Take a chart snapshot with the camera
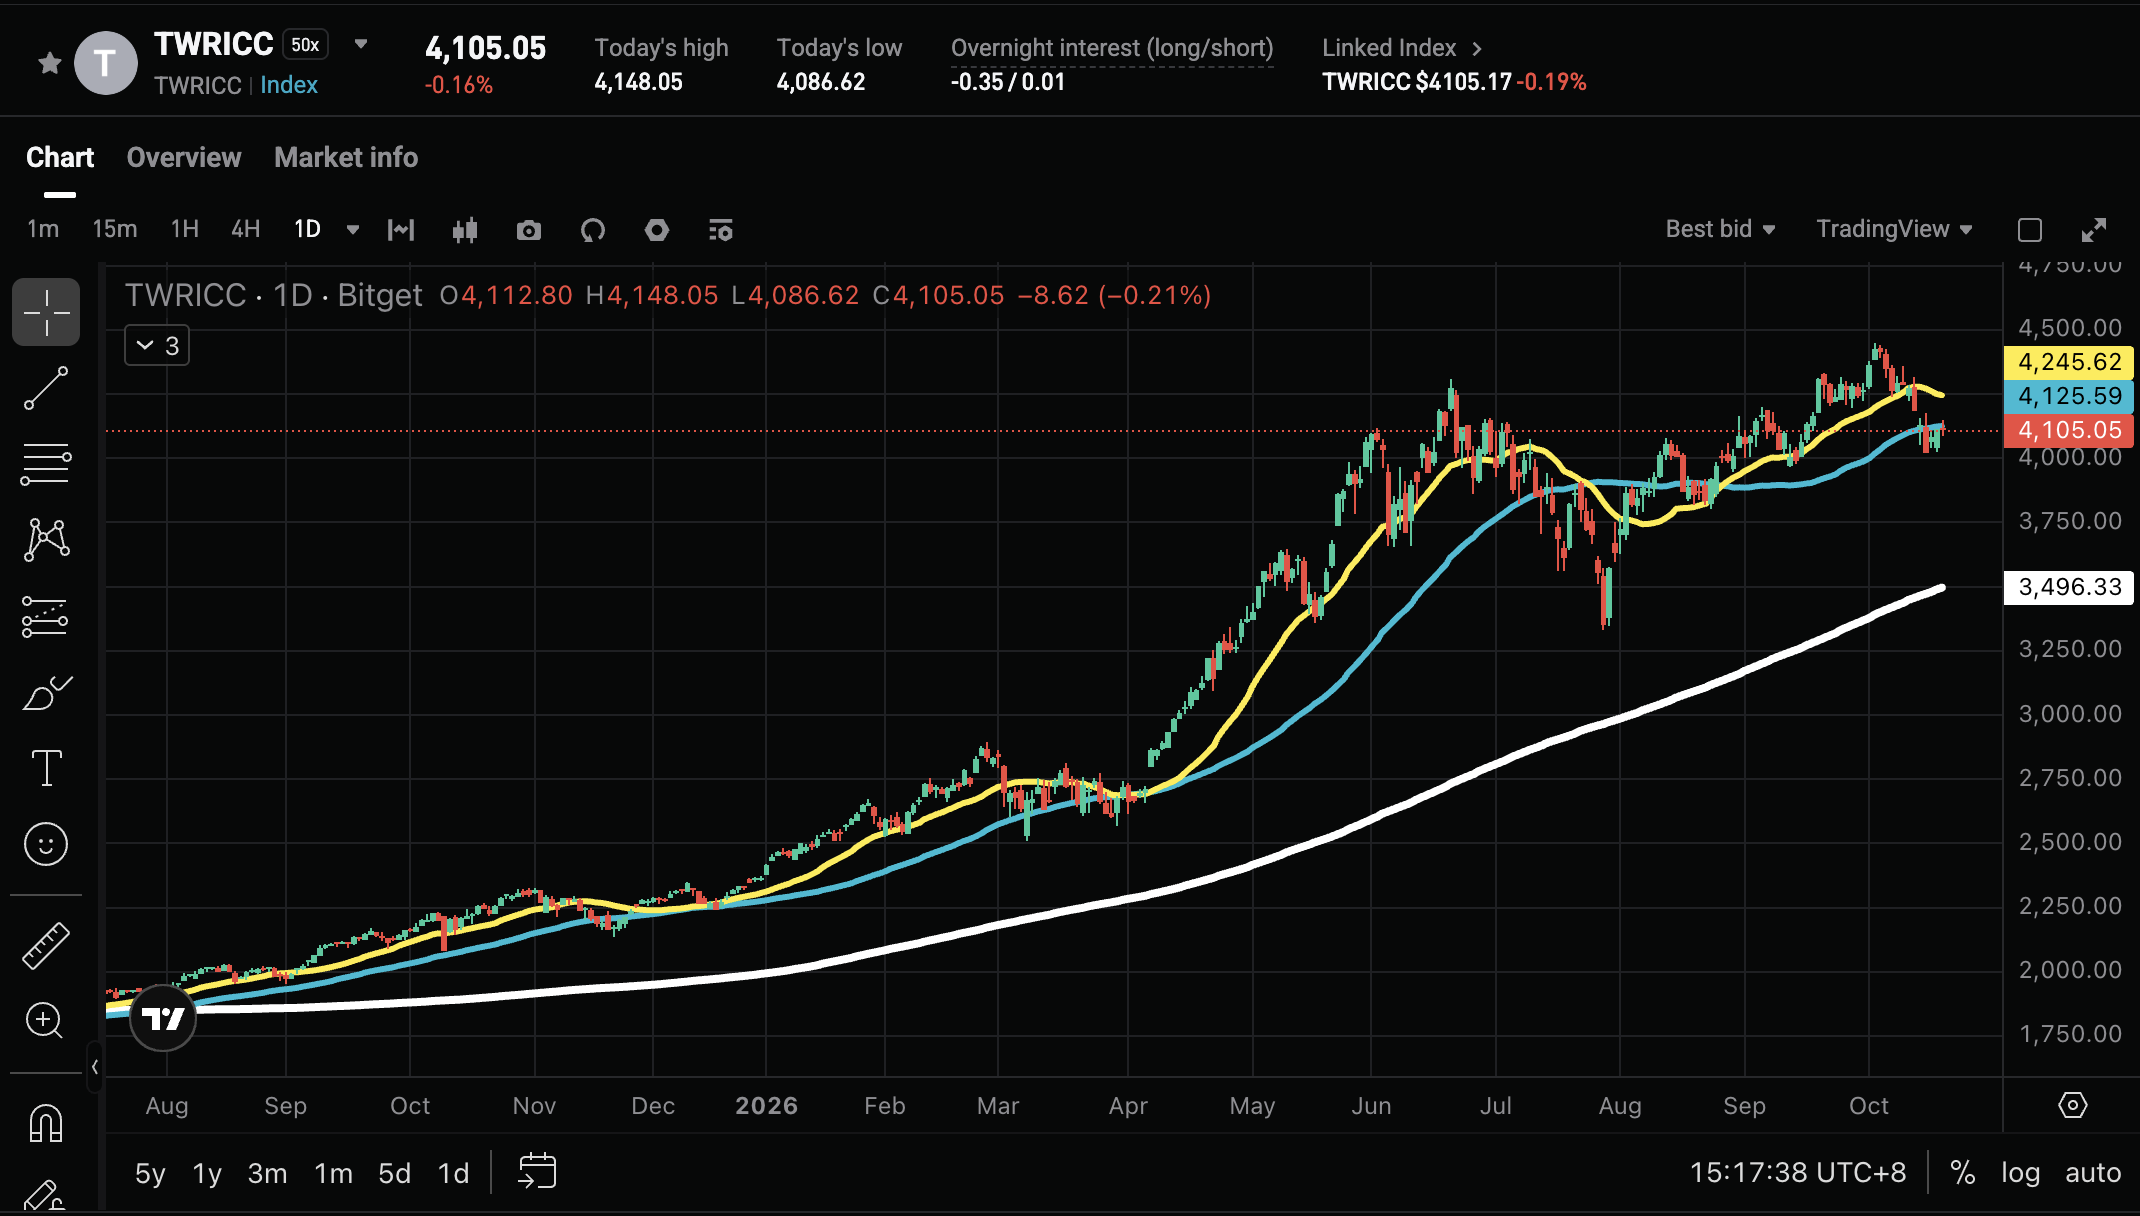2140x1216 pixels. coord(529,231)
